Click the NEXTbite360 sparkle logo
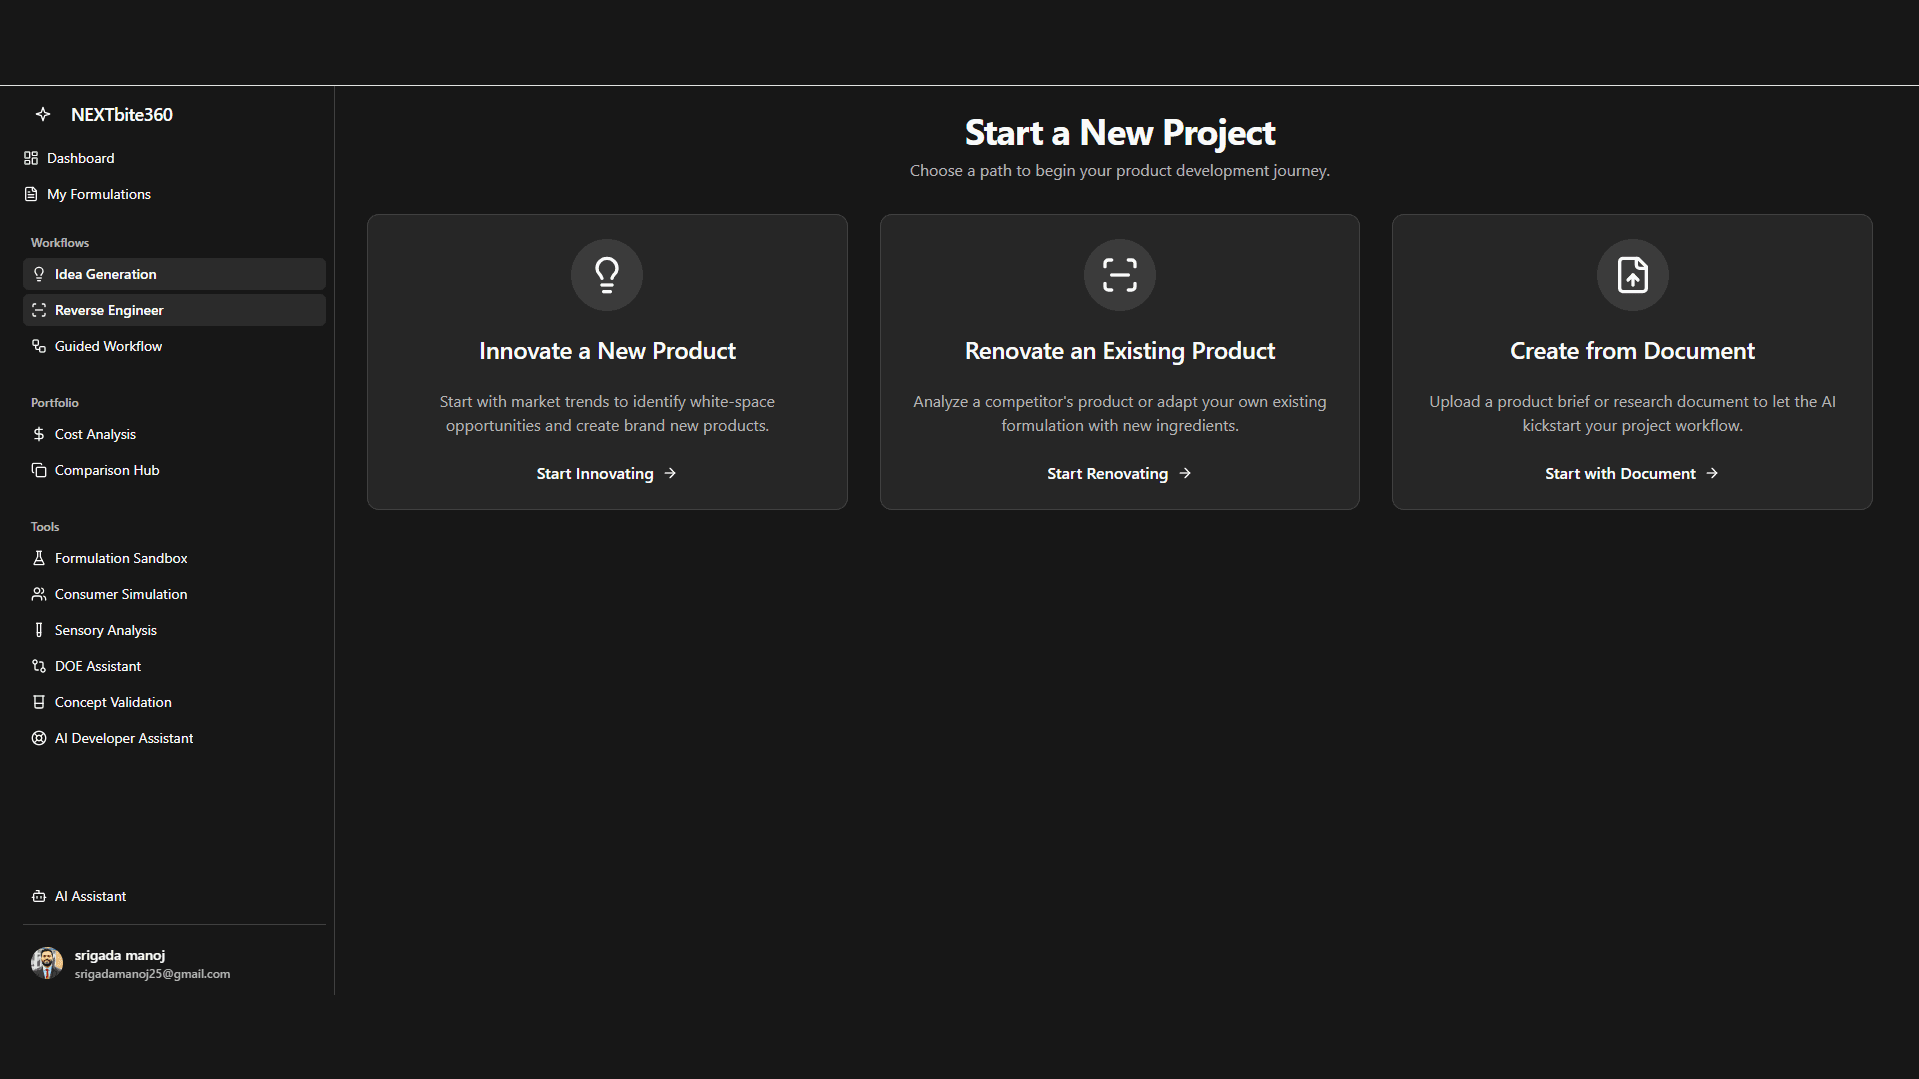The image size is (1919, 1079). 43,114
